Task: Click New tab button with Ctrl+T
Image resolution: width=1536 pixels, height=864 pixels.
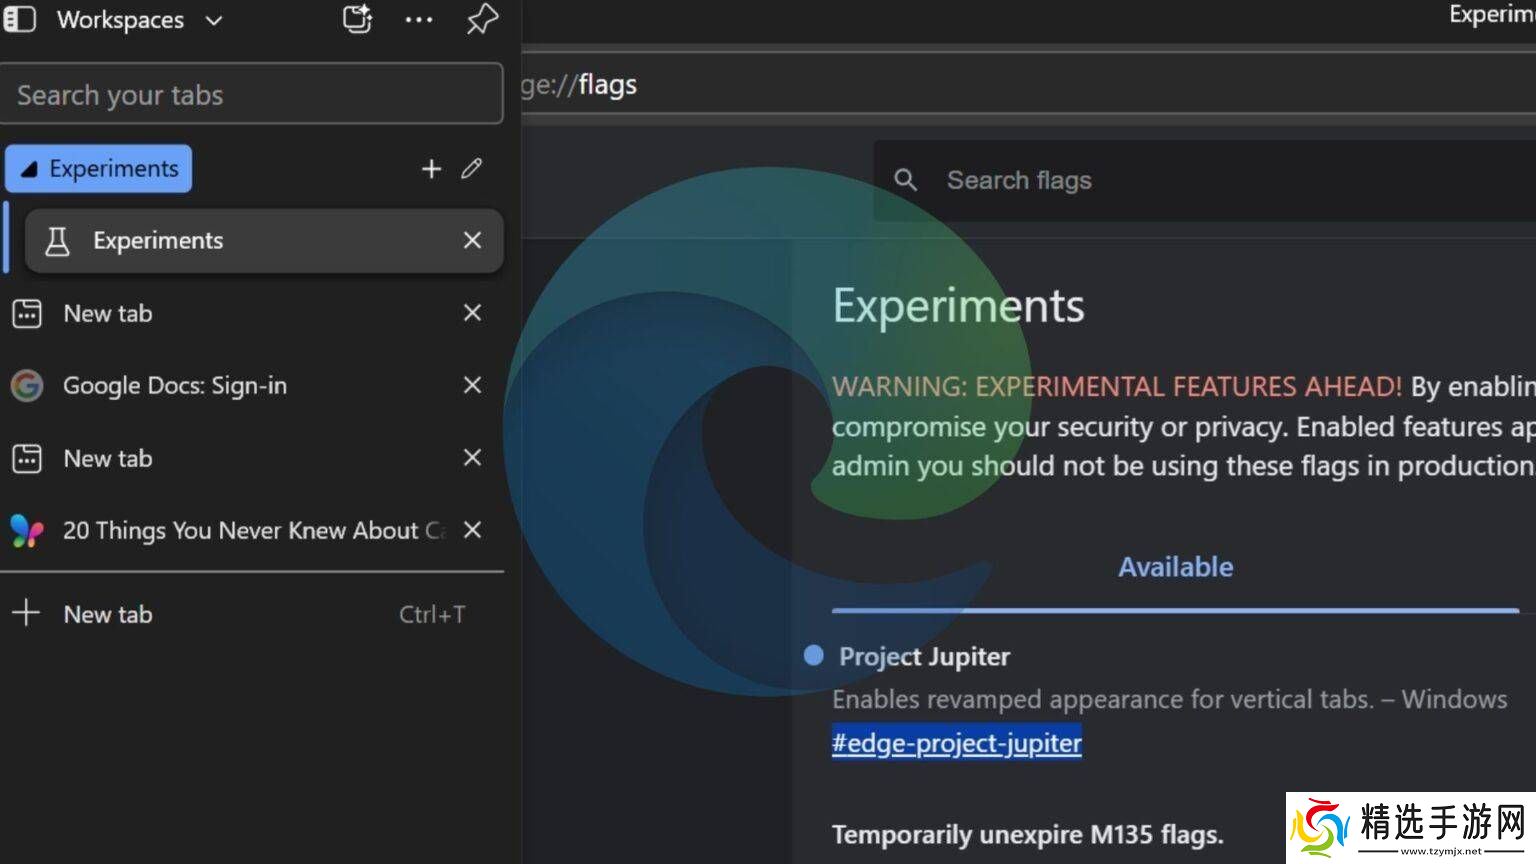Action: pyautogui.click(x=108, y=614)
